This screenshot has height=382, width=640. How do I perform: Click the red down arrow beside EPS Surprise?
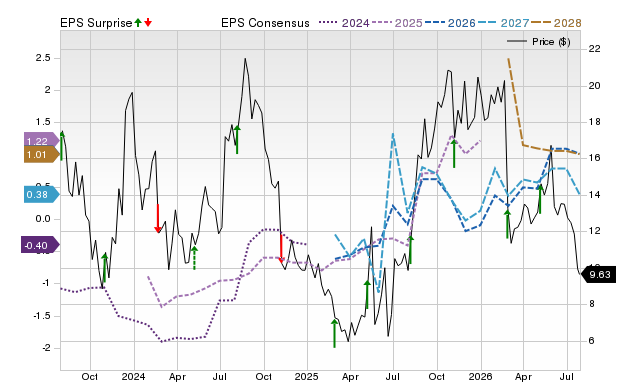point(148,22)
